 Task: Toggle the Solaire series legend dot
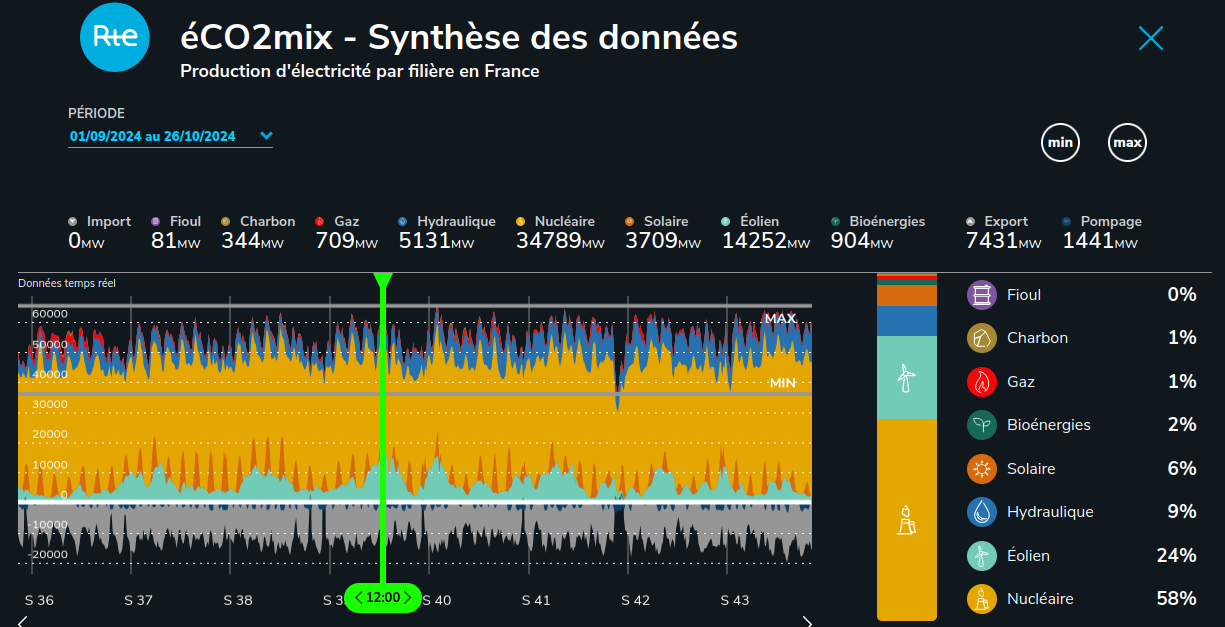tap(629, 221)
